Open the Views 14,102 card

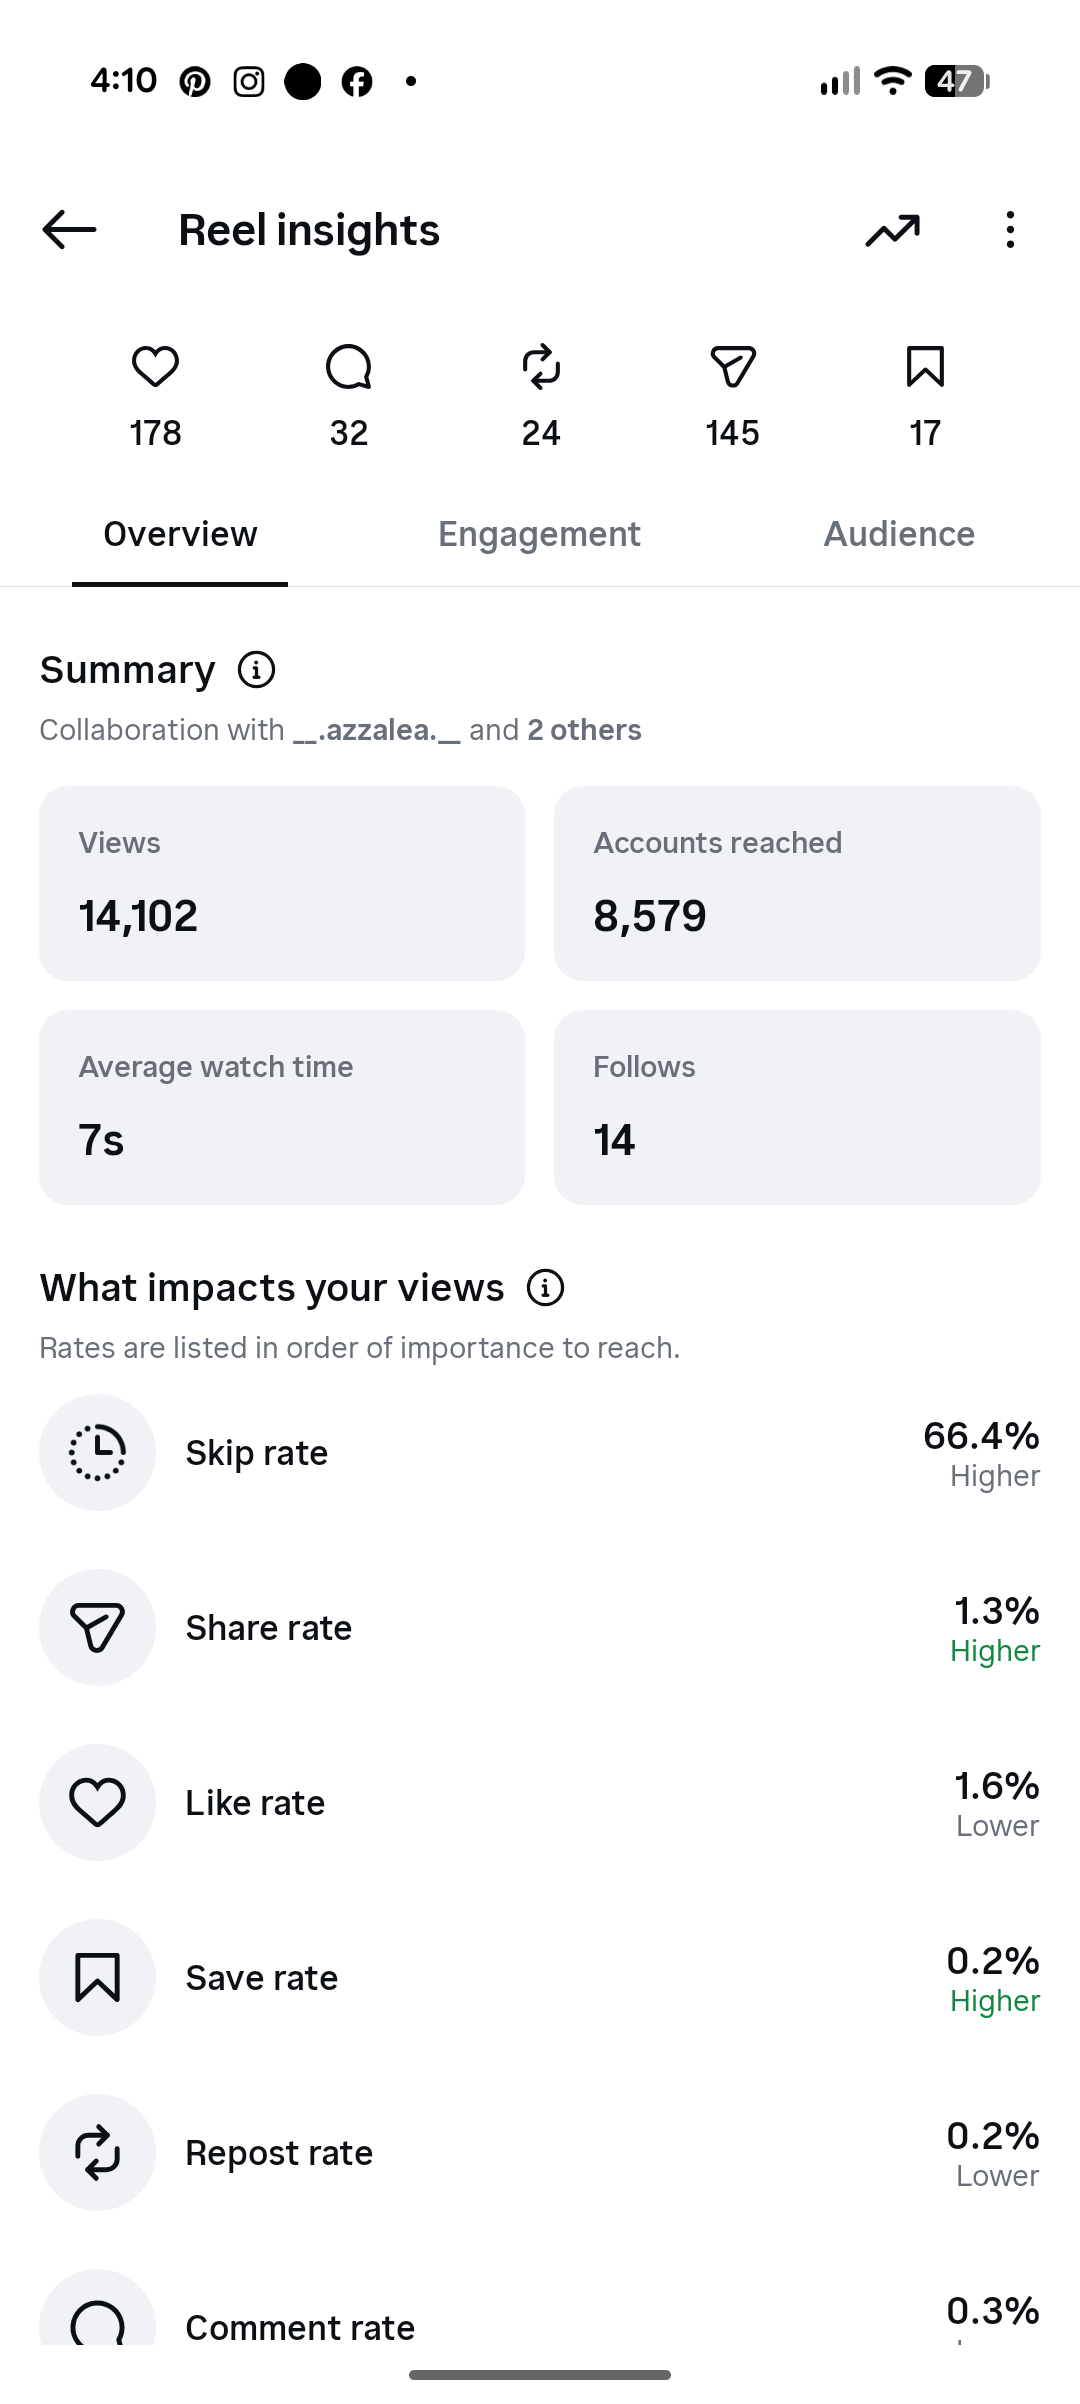pos(282,883)
